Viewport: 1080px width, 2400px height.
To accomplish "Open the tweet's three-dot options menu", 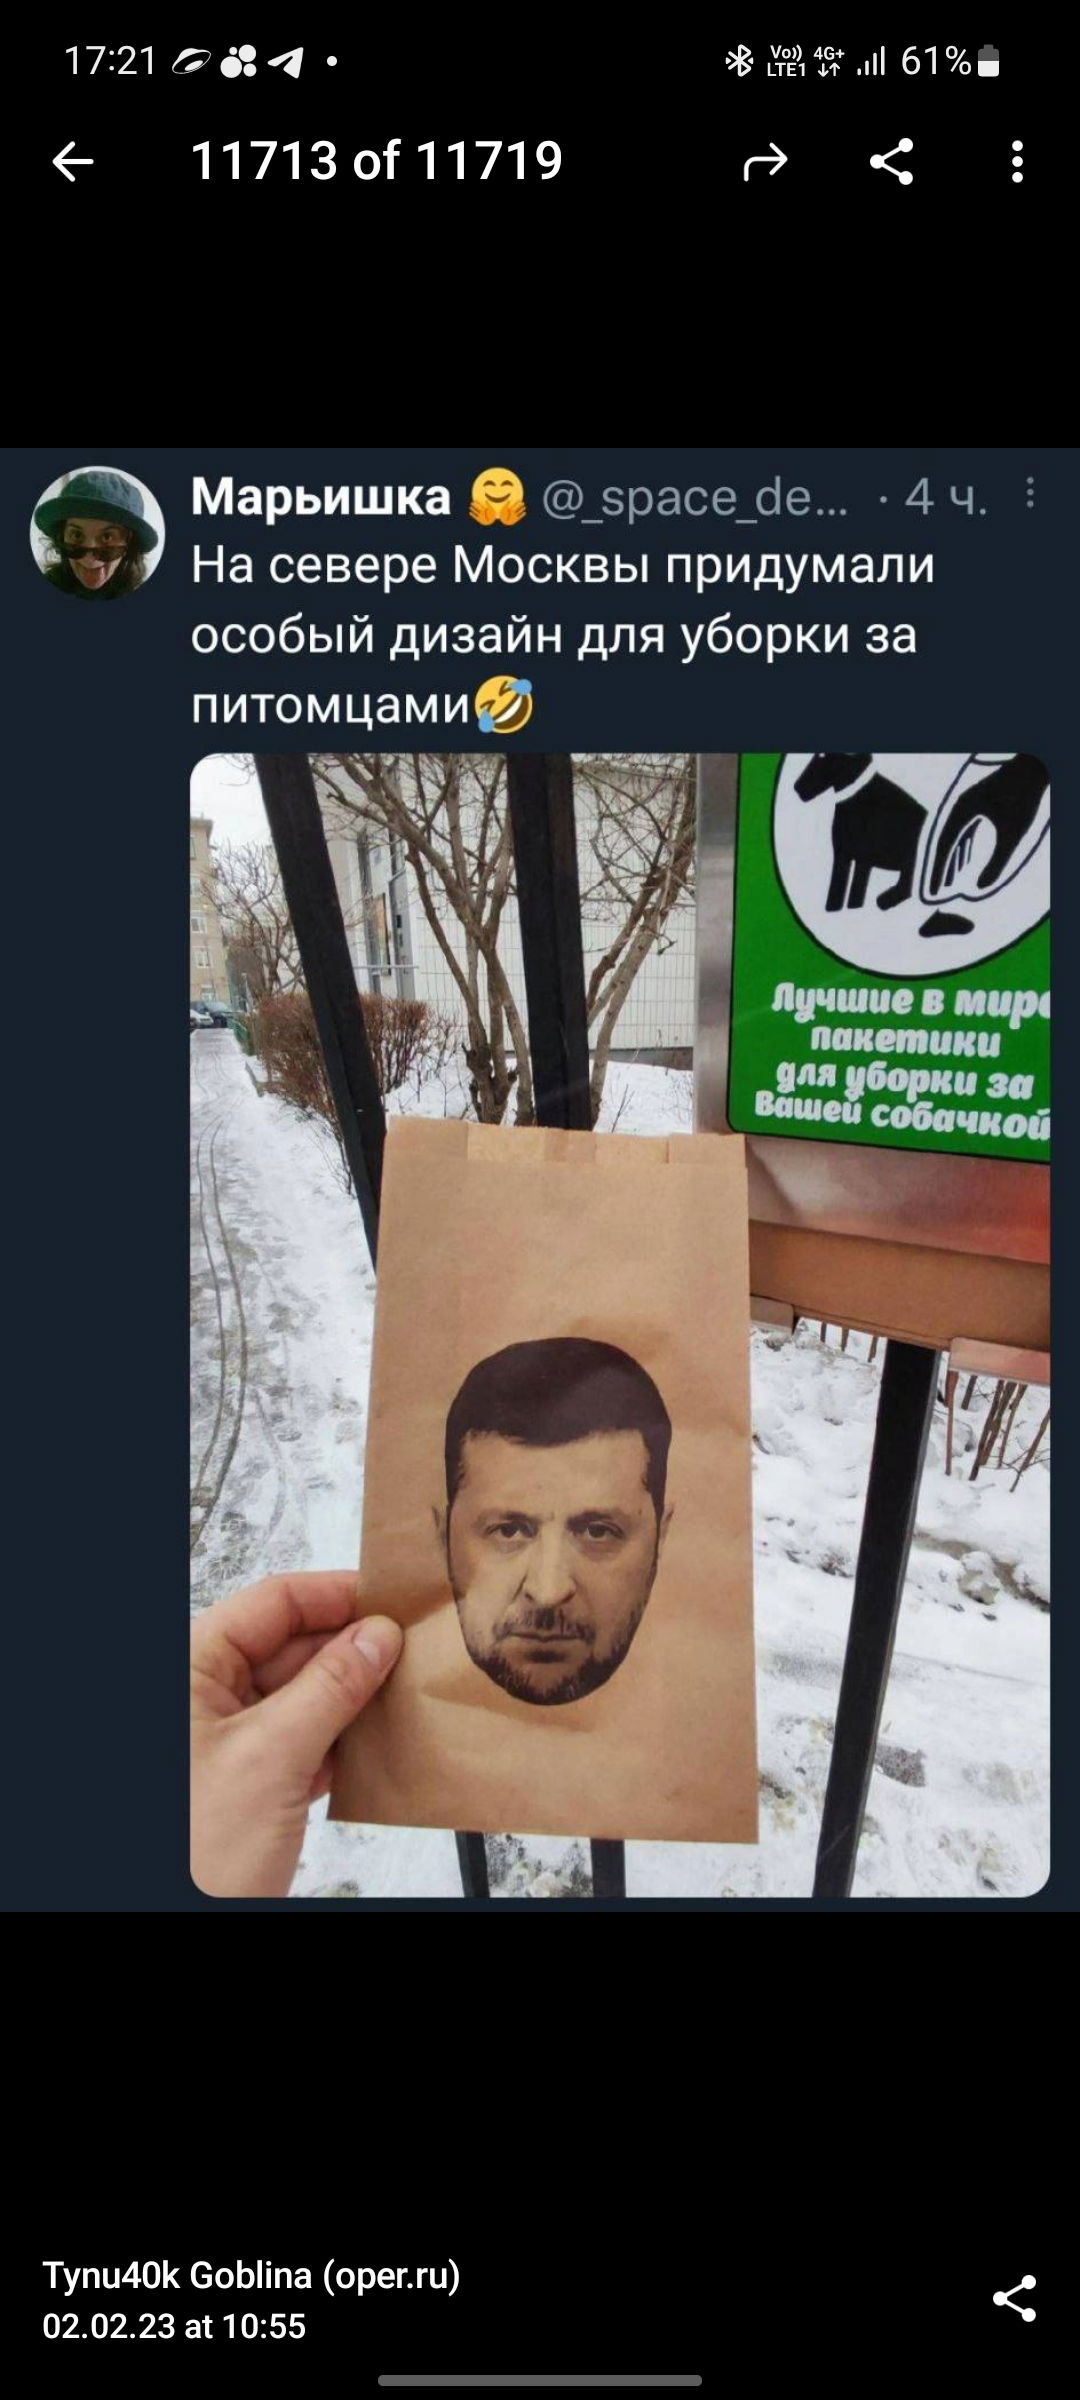I will pos(1029,493).
